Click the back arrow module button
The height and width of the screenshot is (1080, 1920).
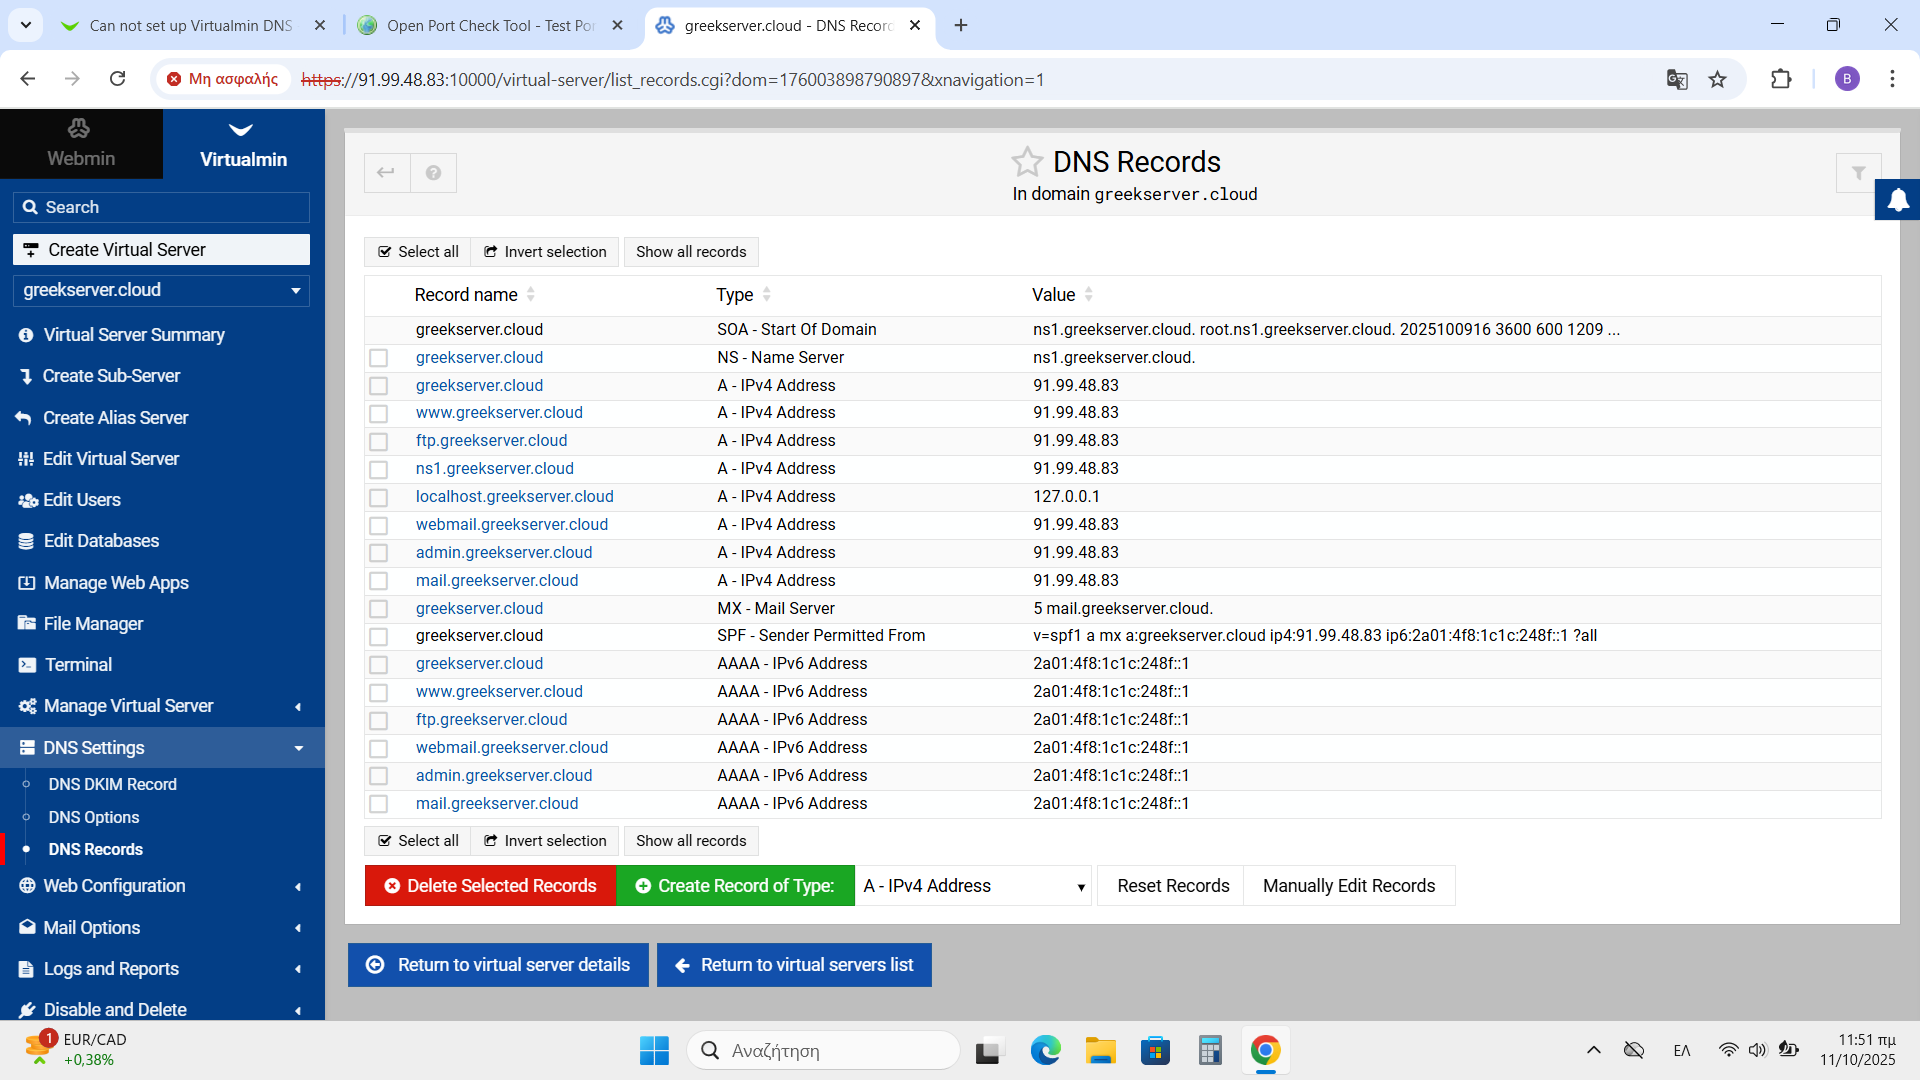tap(386, 173)
